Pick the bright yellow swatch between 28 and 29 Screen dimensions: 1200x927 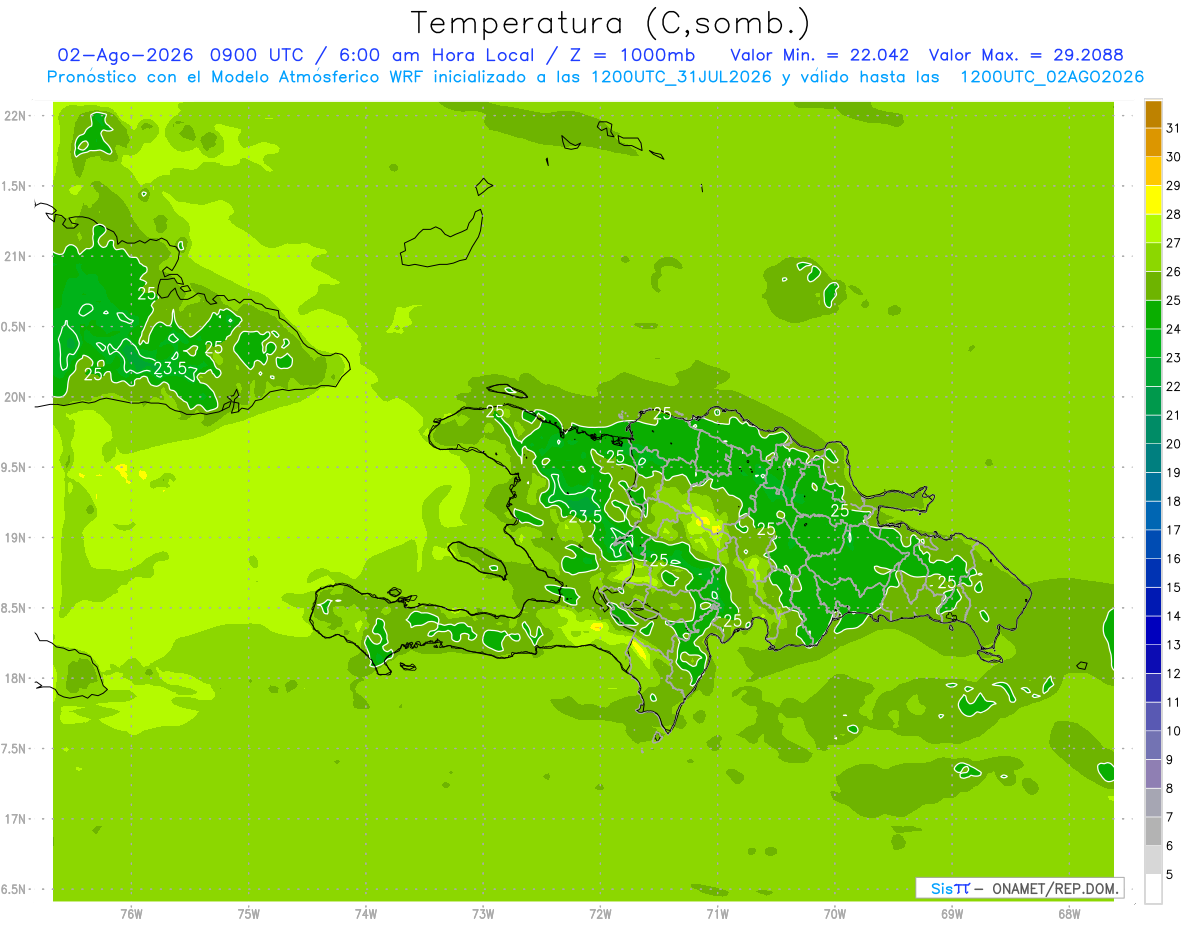click(1153, 200)
